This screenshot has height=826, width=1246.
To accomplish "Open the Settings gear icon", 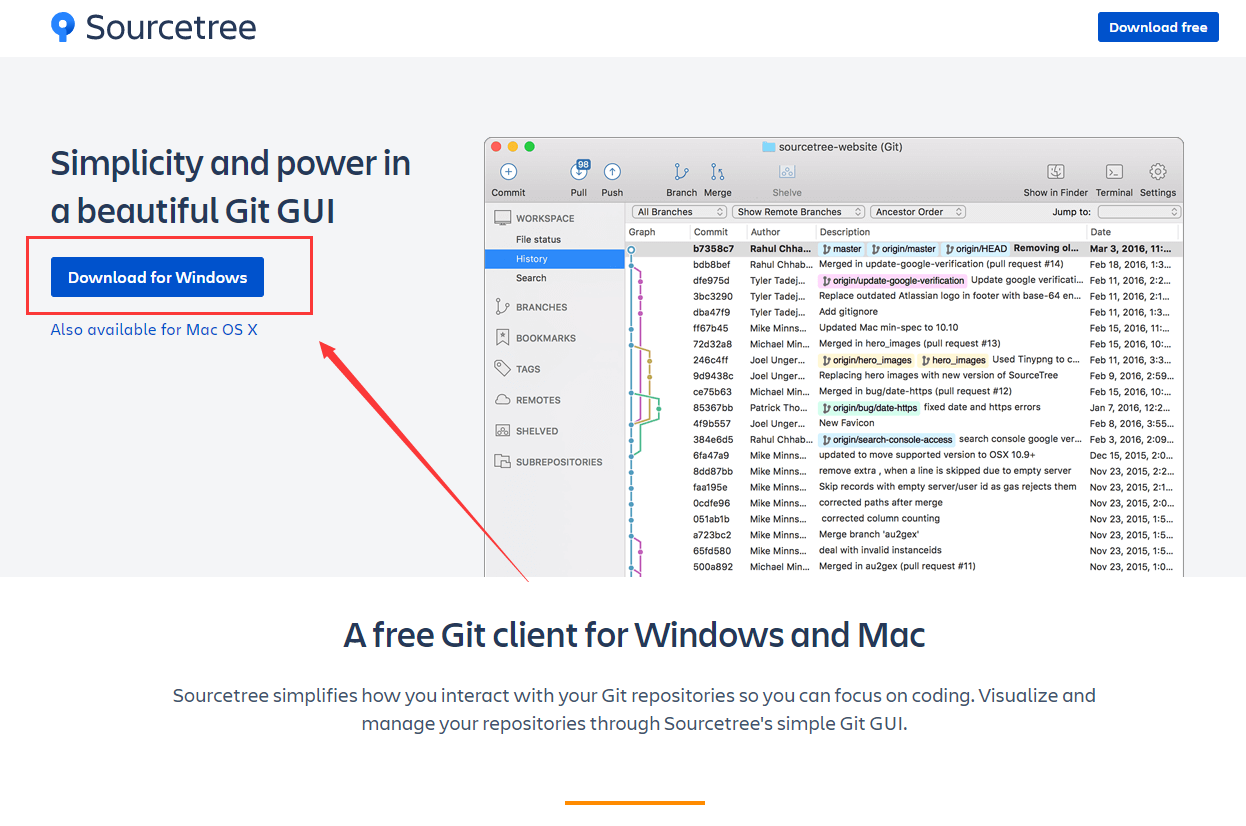I will pos(1158,172).
